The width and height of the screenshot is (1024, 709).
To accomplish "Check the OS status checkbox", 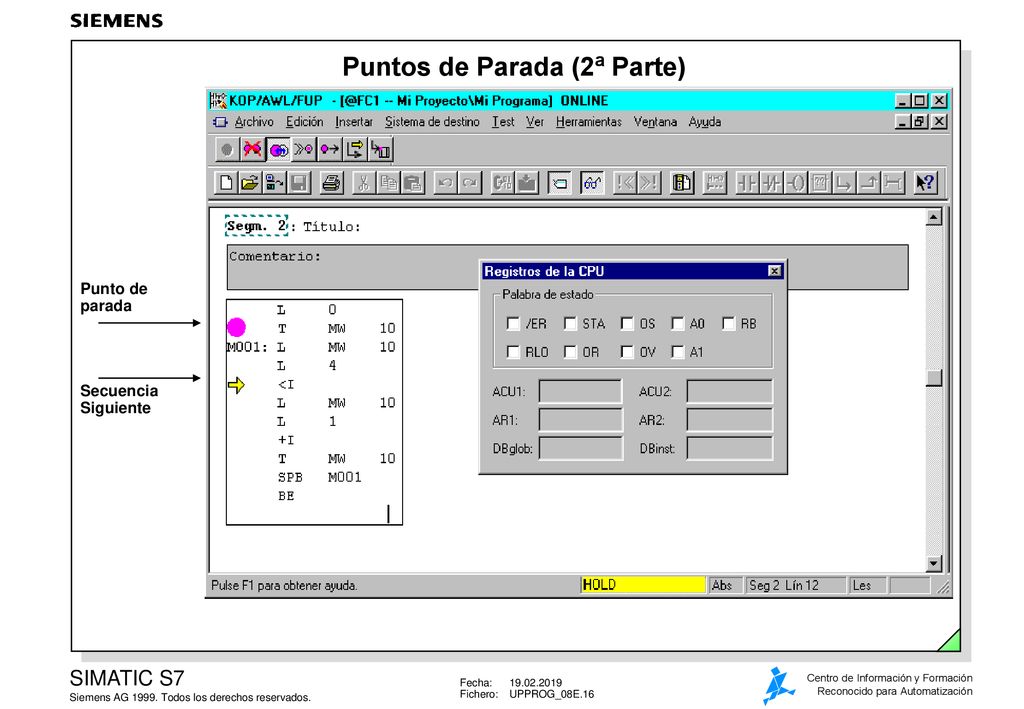I will [x=627, y=324].
